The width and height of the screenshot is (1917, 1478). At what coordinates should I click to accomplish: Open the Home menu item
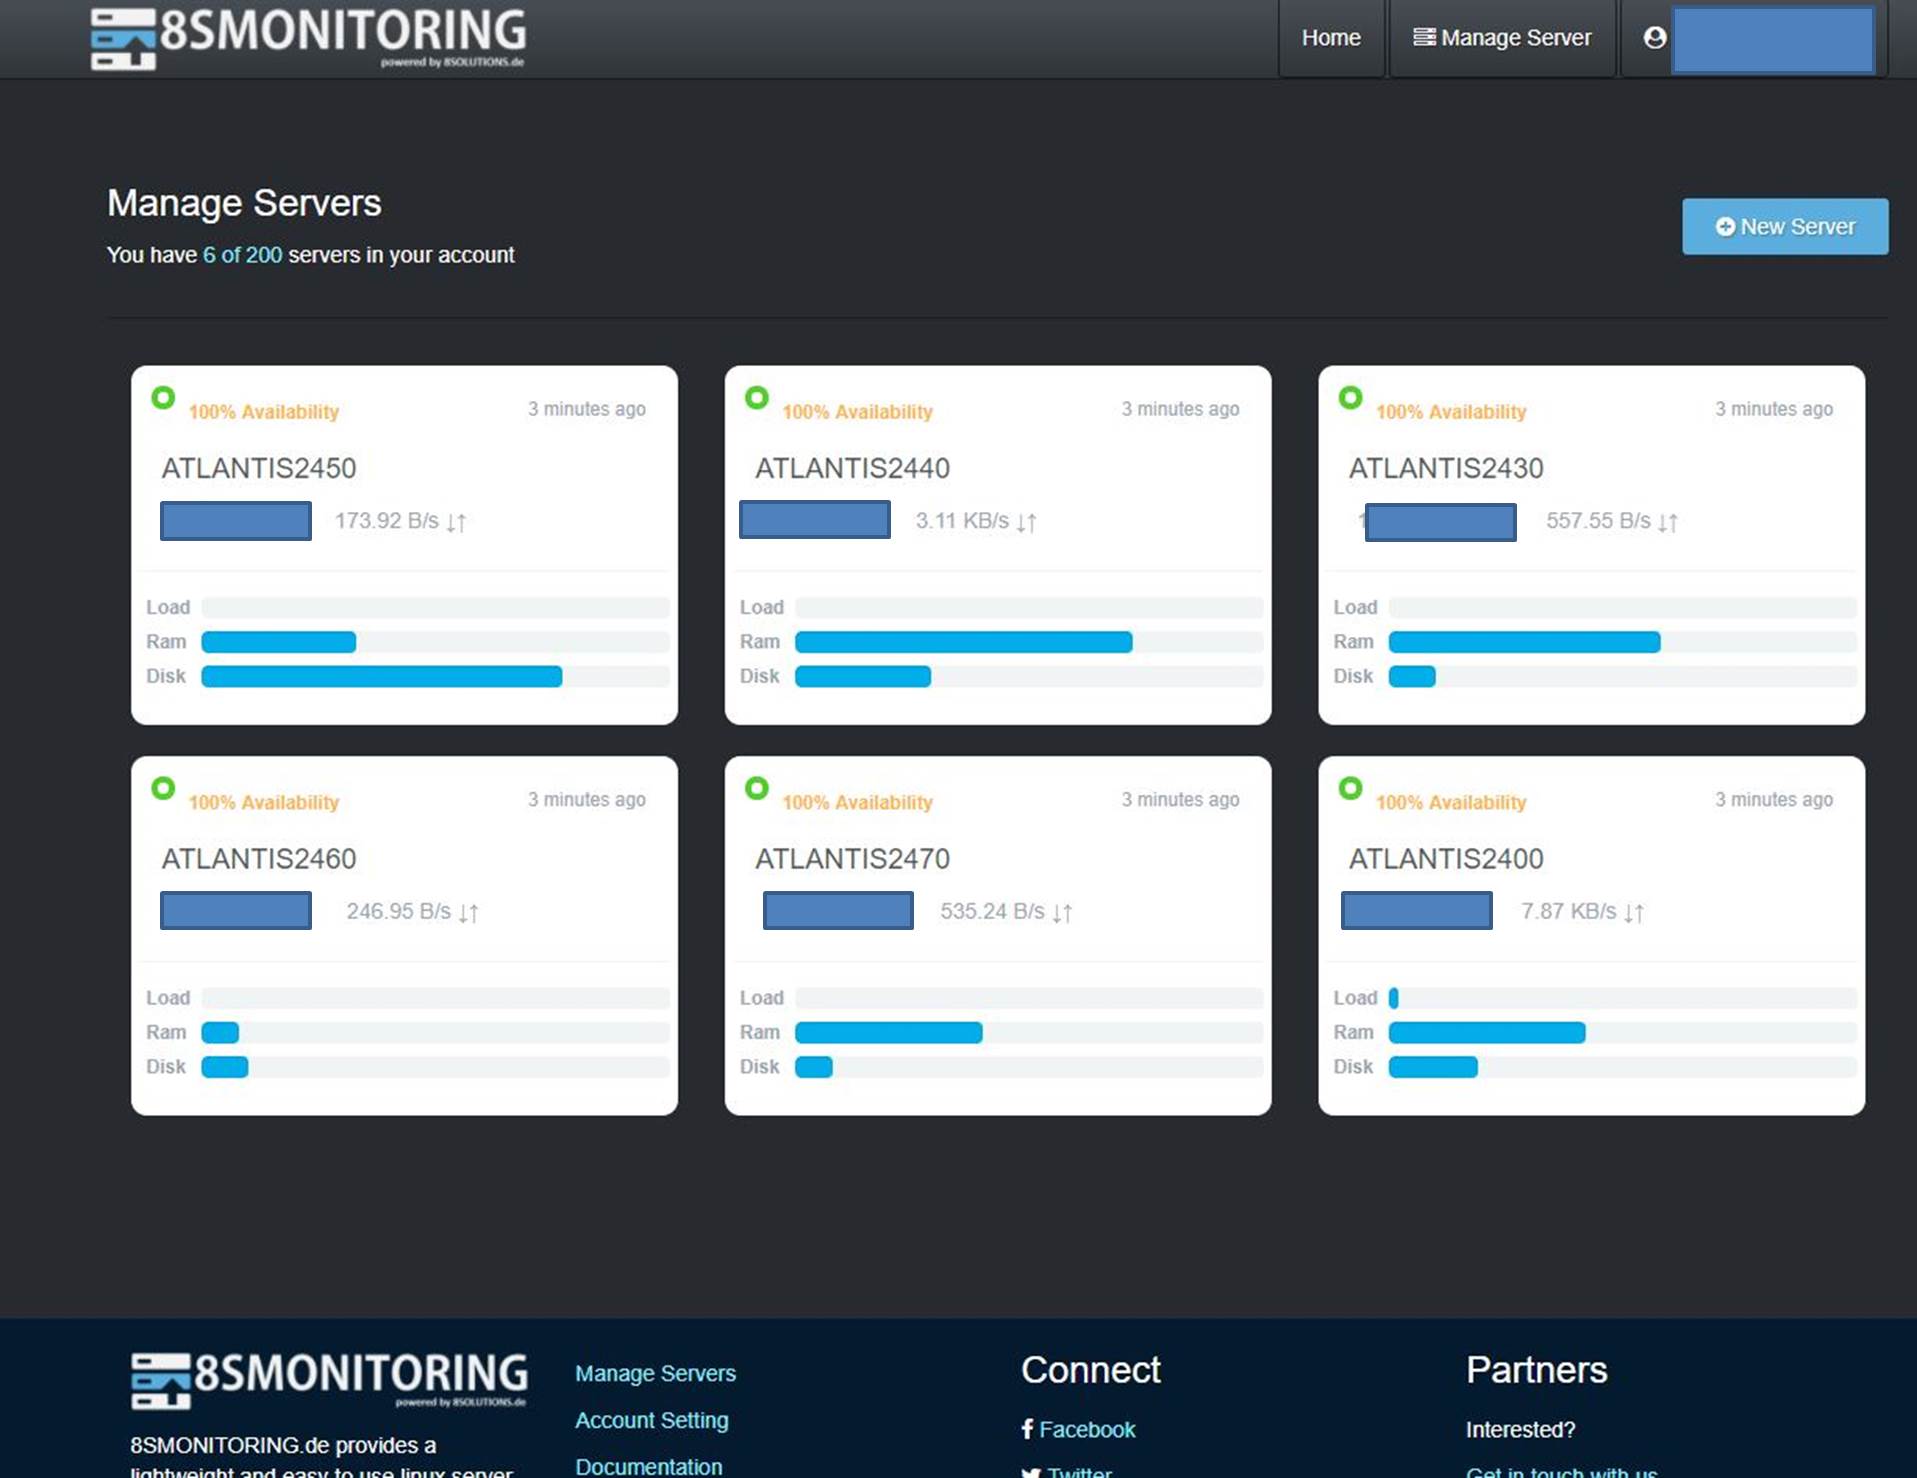1330,38
